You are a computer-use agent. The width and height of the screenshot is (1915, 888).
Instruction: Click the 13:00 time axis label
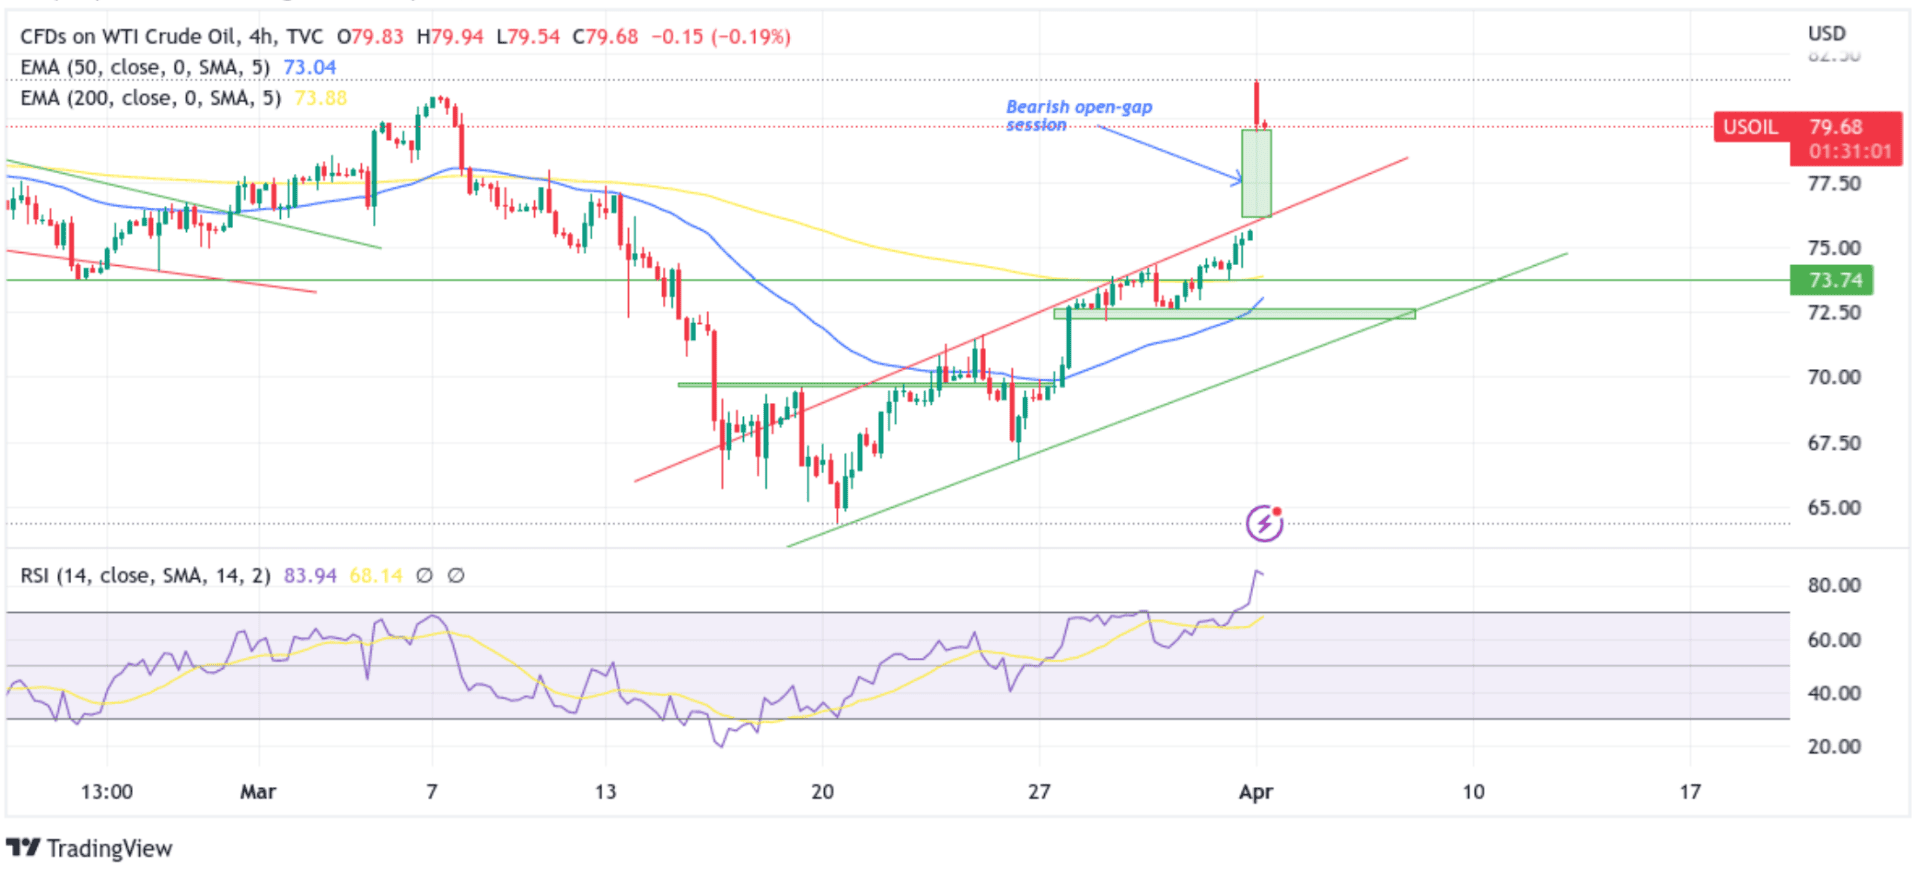point(107,792)
